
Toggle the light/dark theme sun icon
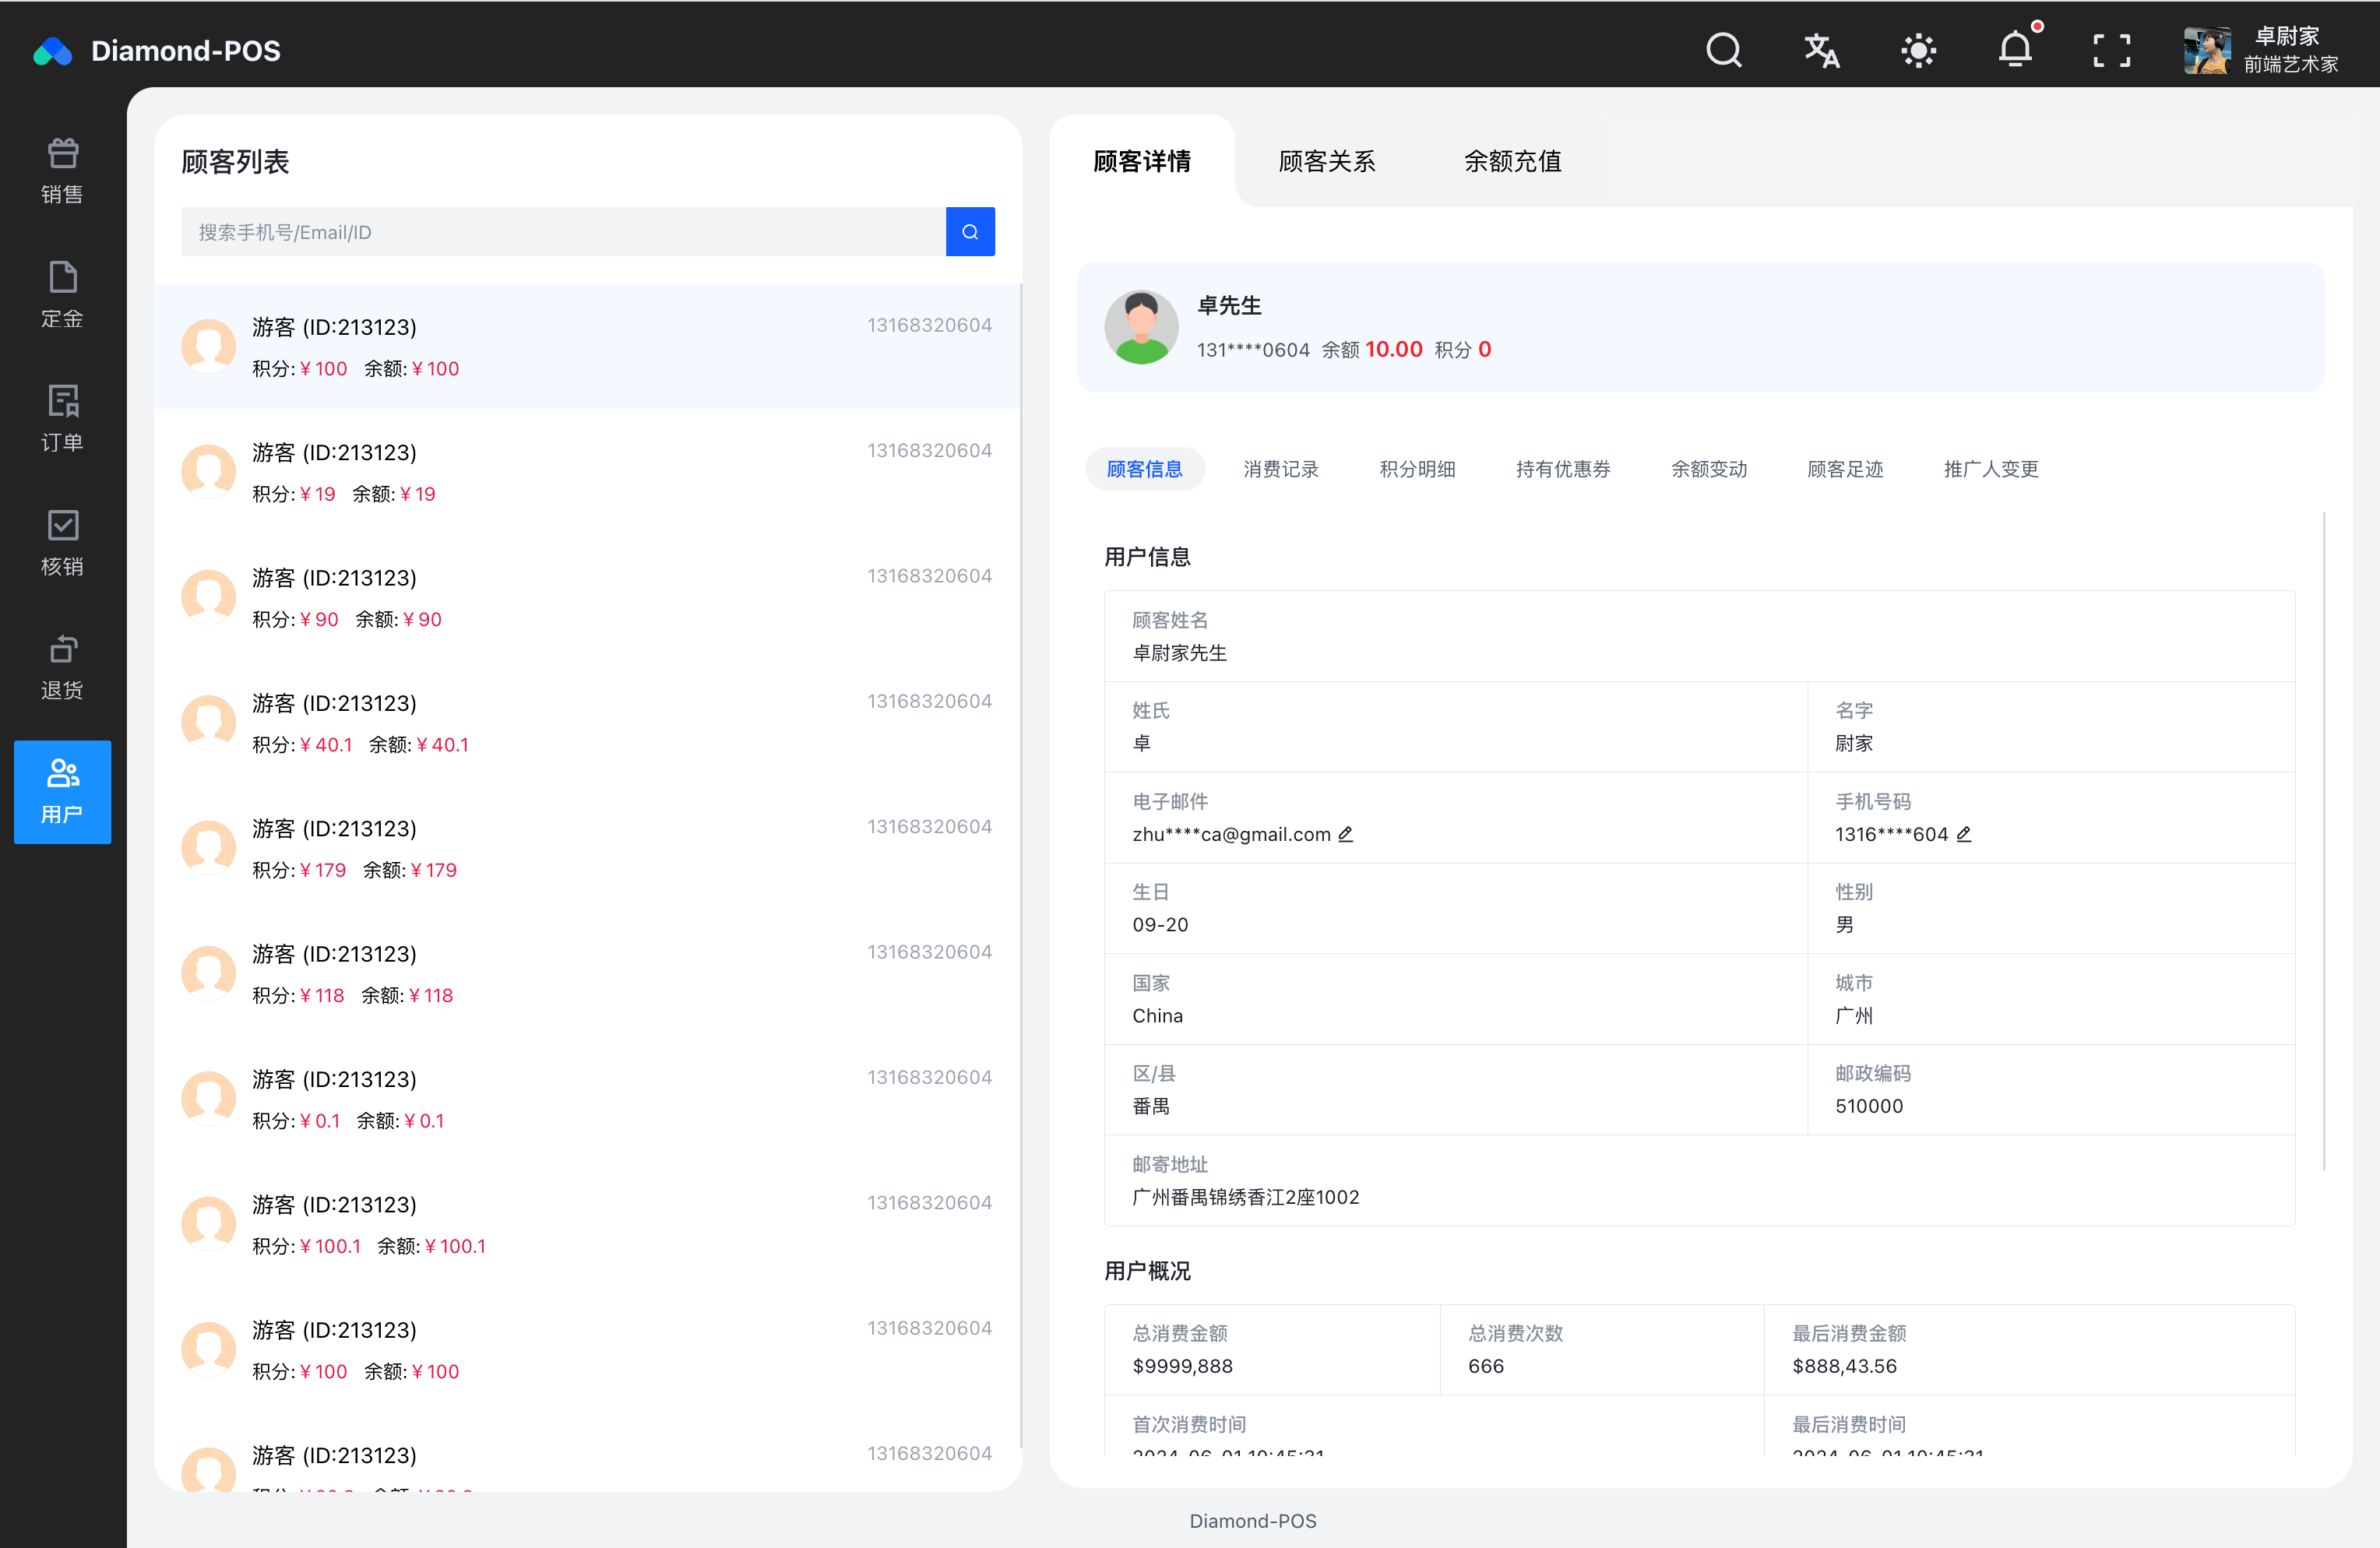tap(1918, 50)
